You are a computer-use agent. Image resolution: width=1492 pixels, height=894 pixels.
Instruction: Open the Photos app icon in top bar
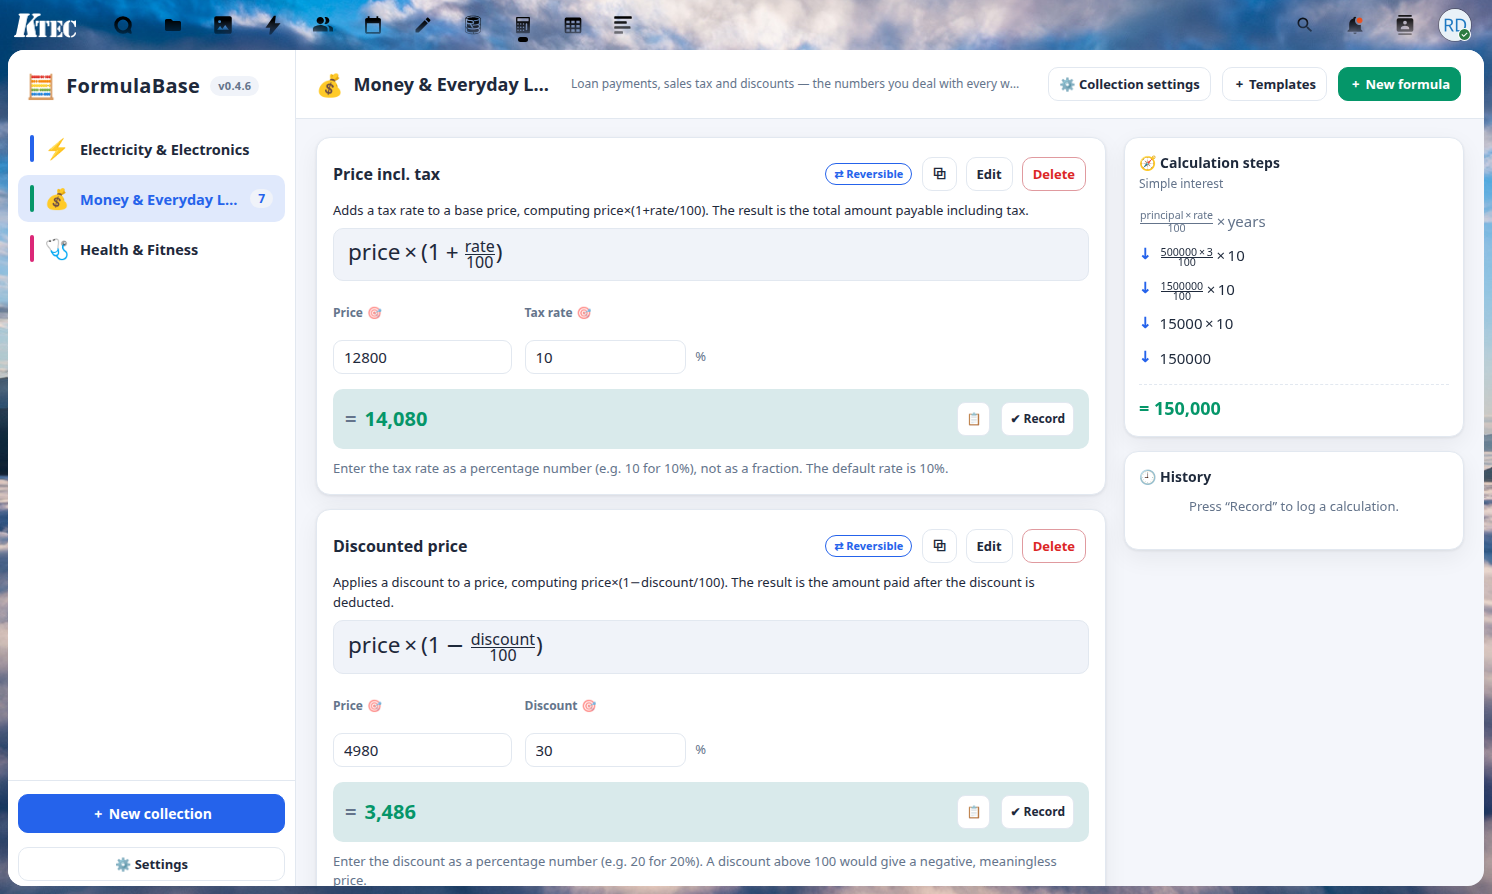pos(223,25)
